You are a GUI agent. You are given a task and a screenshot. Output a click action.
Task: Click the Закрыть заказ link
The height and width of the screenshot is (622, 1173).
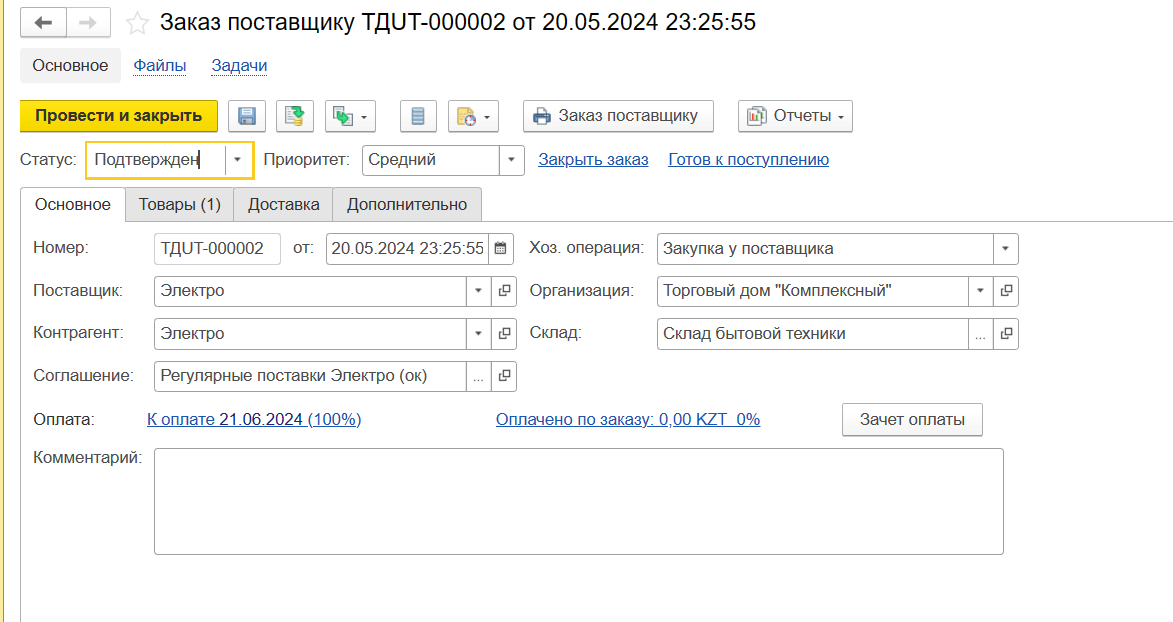tap(593, 160)
